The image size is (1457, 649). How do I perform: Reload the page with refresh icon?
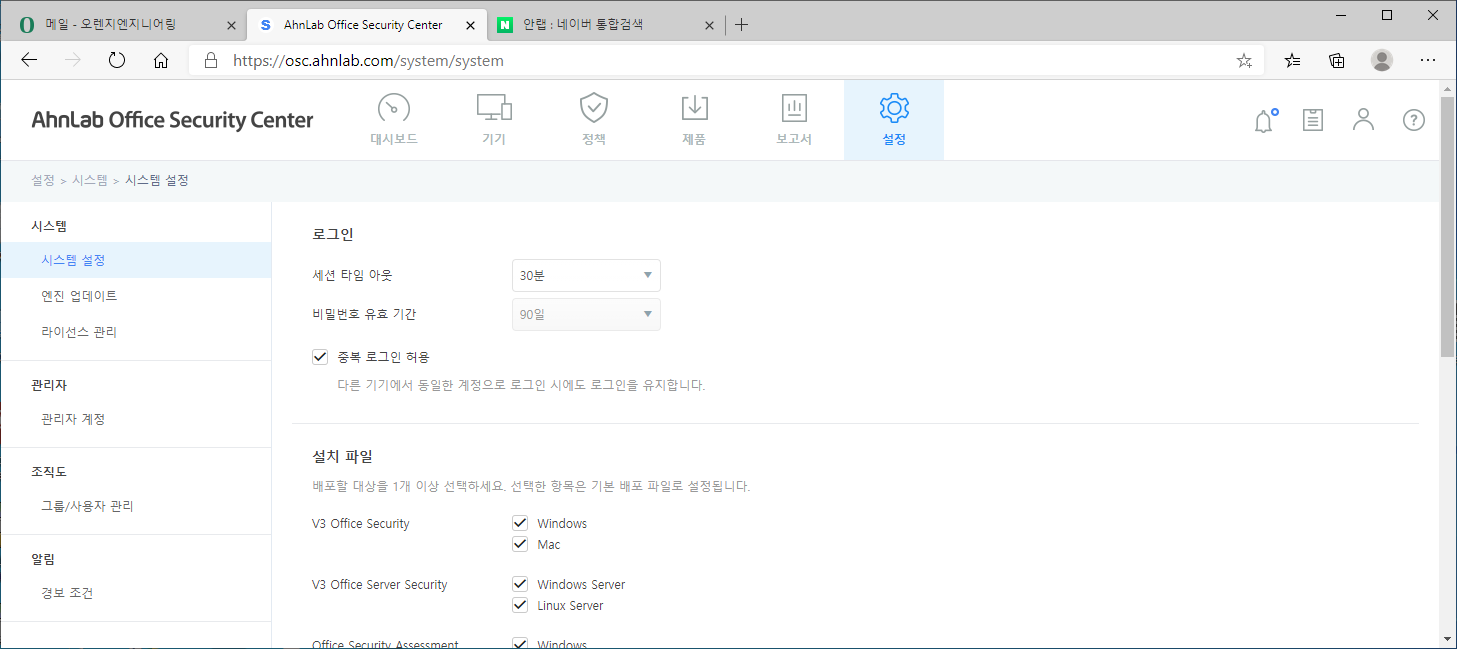click(x=117, y=60)
